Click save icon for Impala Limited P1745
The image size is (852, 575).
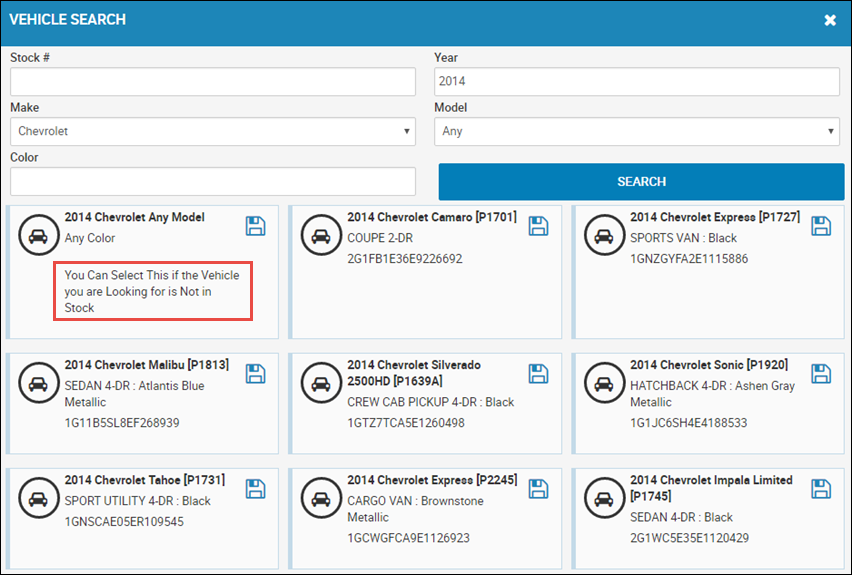[x=821, y=489]
